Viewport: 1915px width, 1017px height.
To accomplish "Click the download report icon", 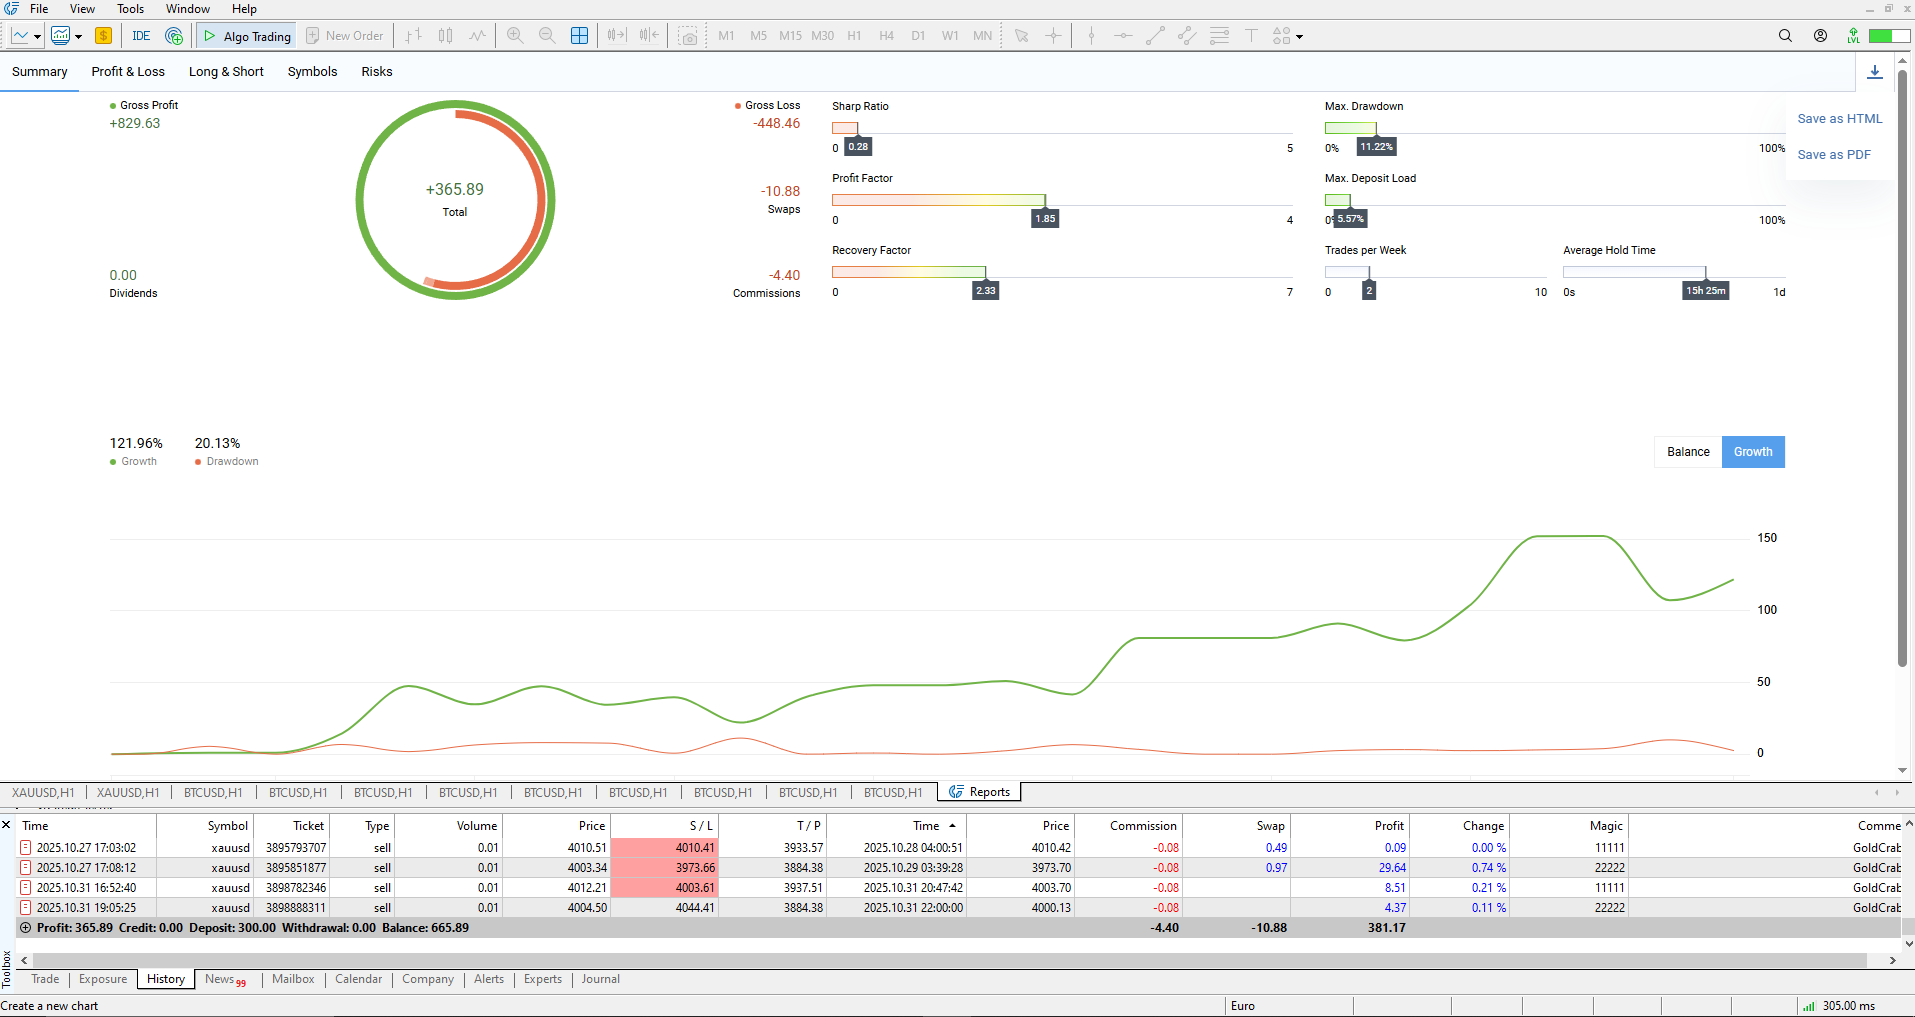I will pos(1875,72).
